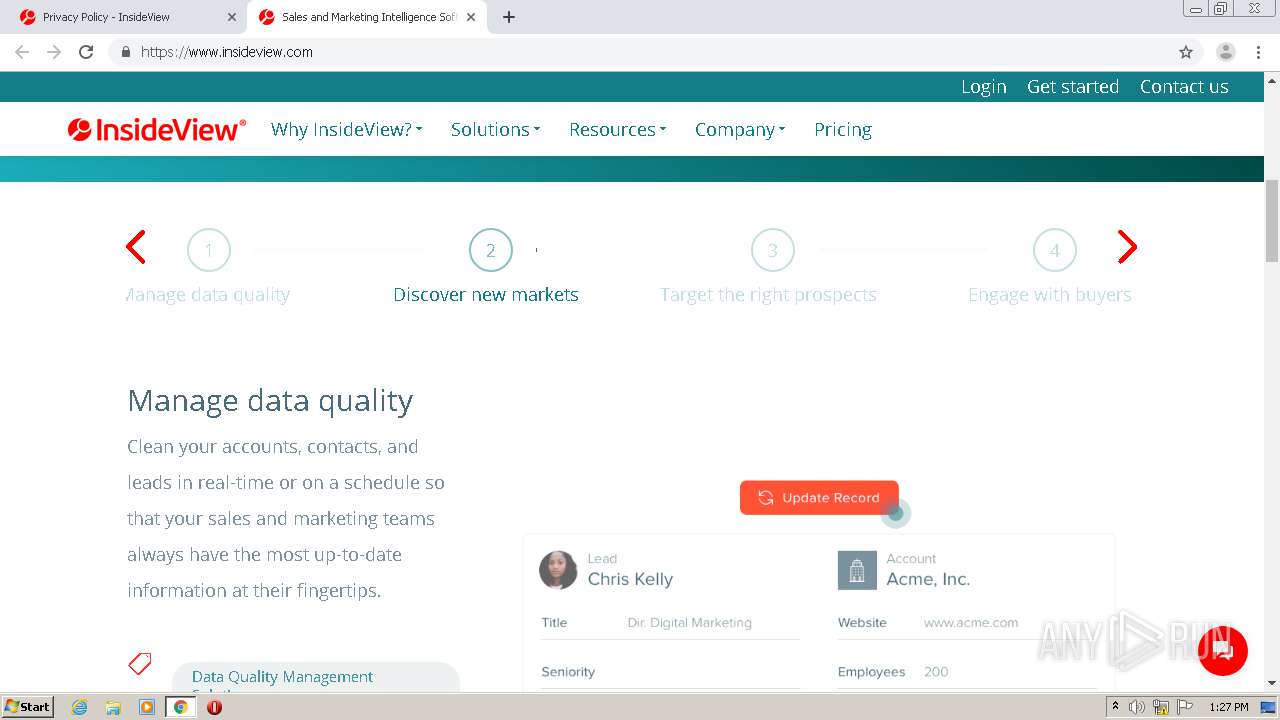Bookmark this page with the star icon
1280x720 pixels.
[x=1186, y=52]
